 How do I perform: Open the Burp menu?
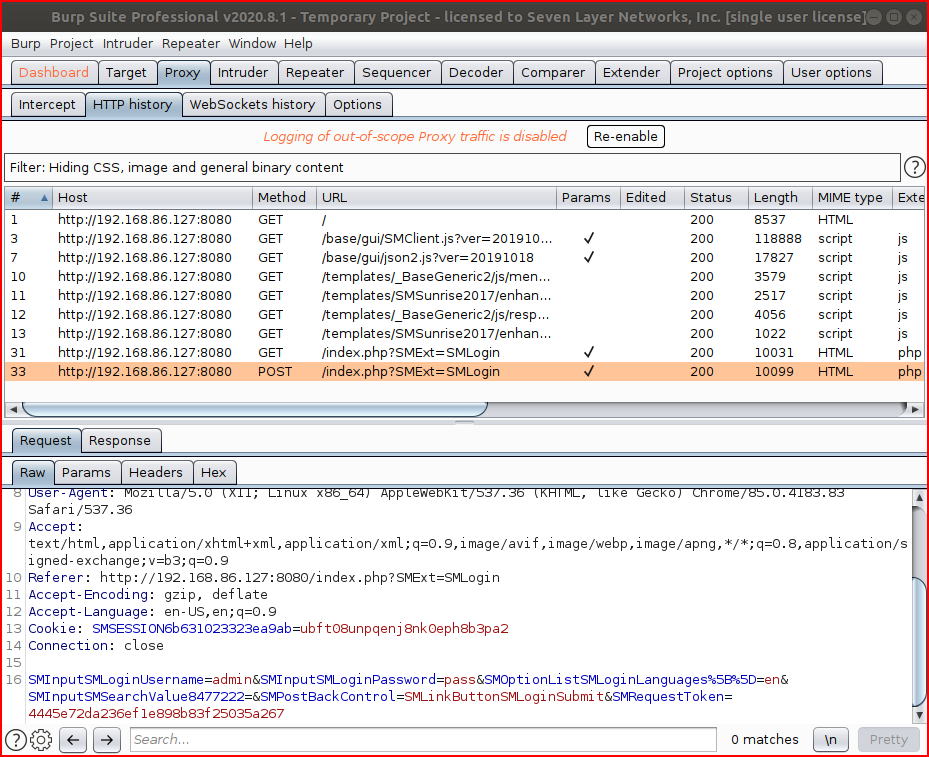[25, 44]
